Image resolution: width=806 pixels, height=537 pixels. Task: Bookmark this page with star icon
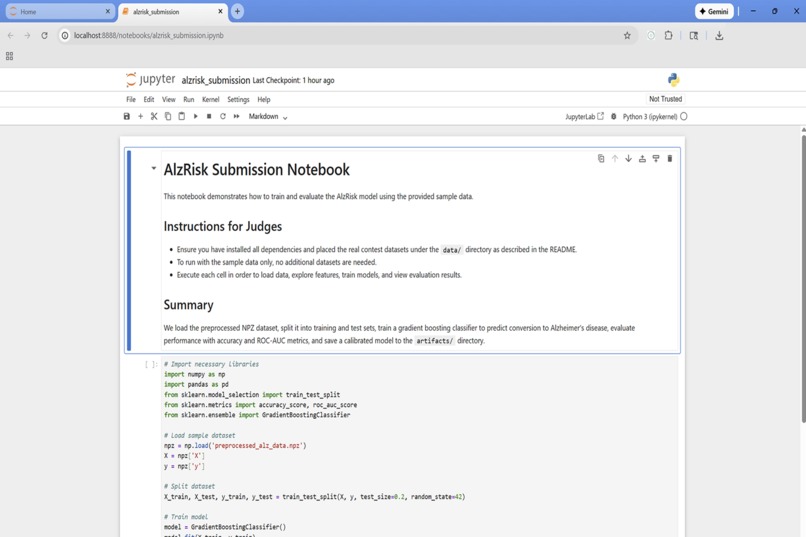pyautogui.click(x=627, y=35)
